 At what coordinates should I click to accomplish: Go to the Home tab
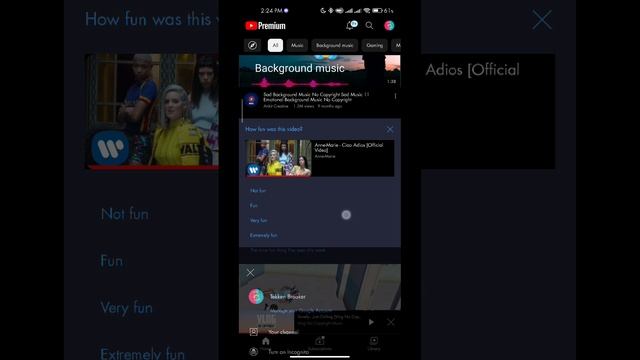click(266, 344)
